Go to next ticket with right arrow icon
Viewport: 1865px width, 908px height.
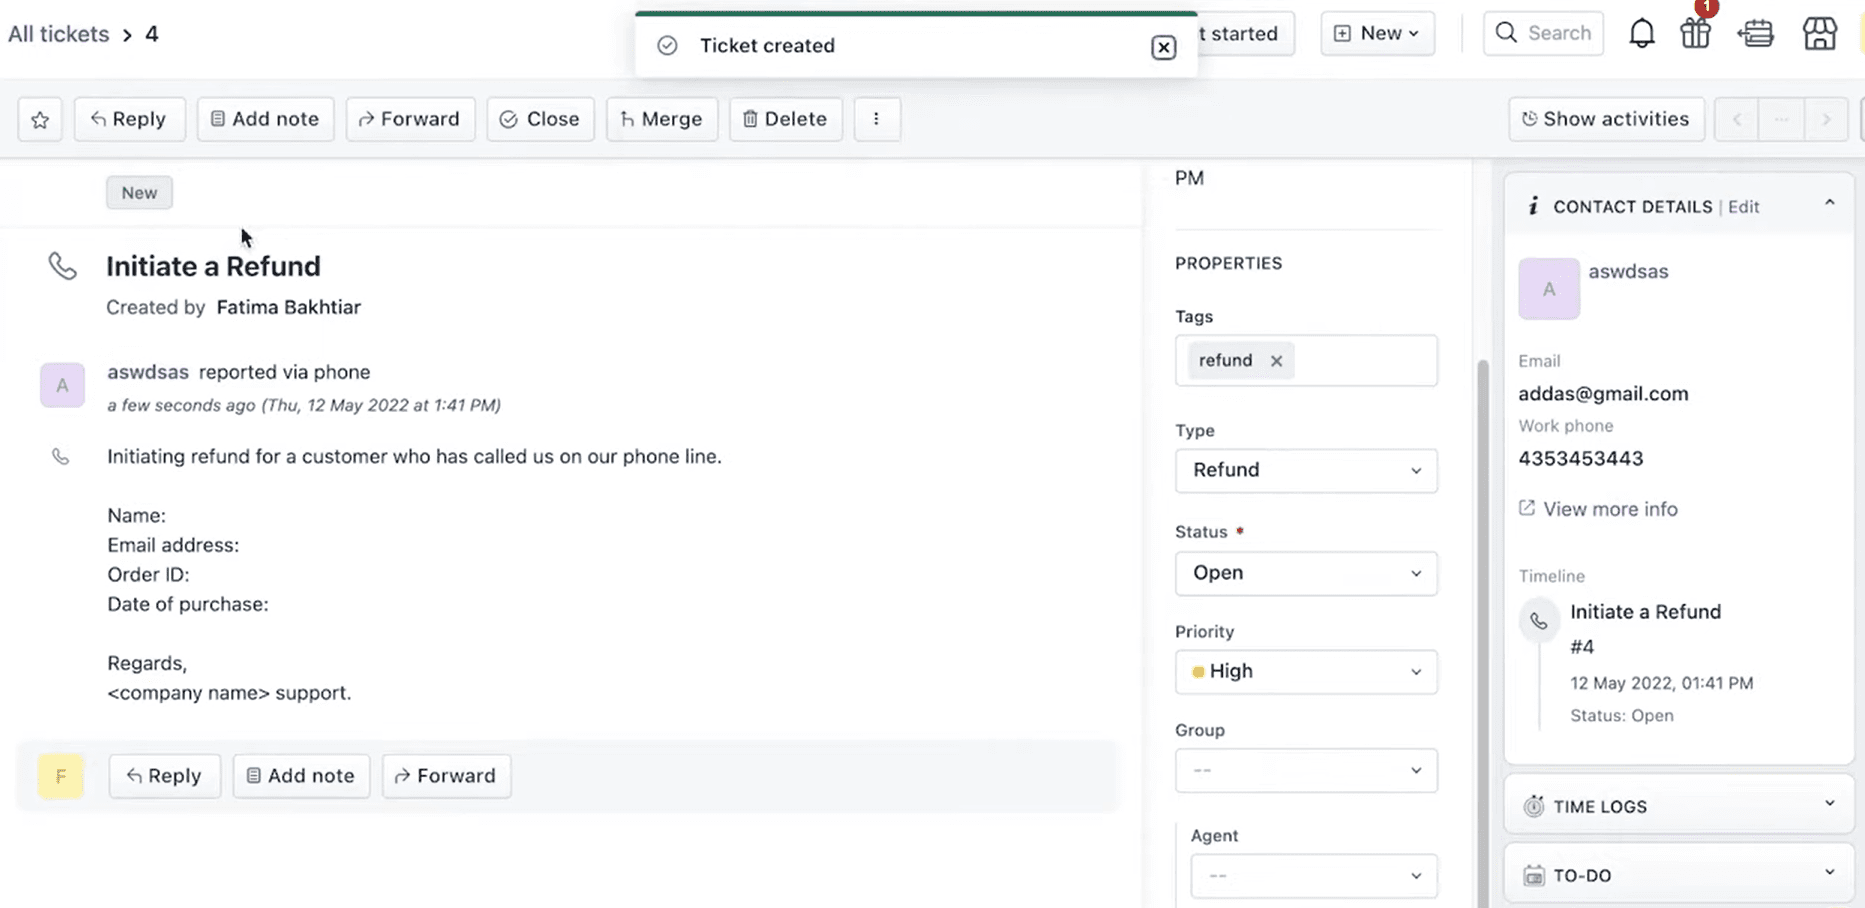pyautogui.click(x=1827, y=119)
